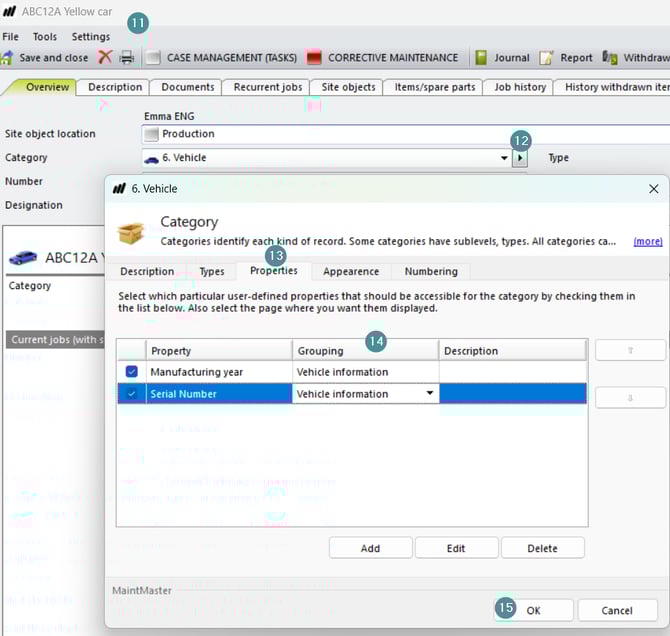Click the red X delete icon
The width and height of the screenshot is (670, 636).
pyautogui.click(x=105, y=58)
